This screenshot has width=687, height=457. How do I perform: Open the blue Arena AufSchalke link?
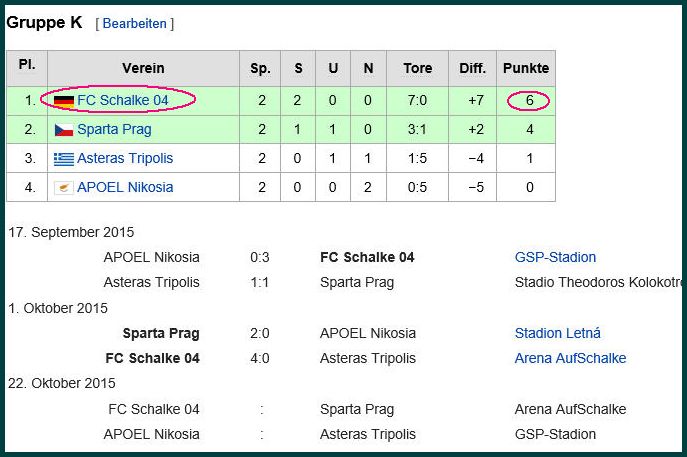point(570,358)
